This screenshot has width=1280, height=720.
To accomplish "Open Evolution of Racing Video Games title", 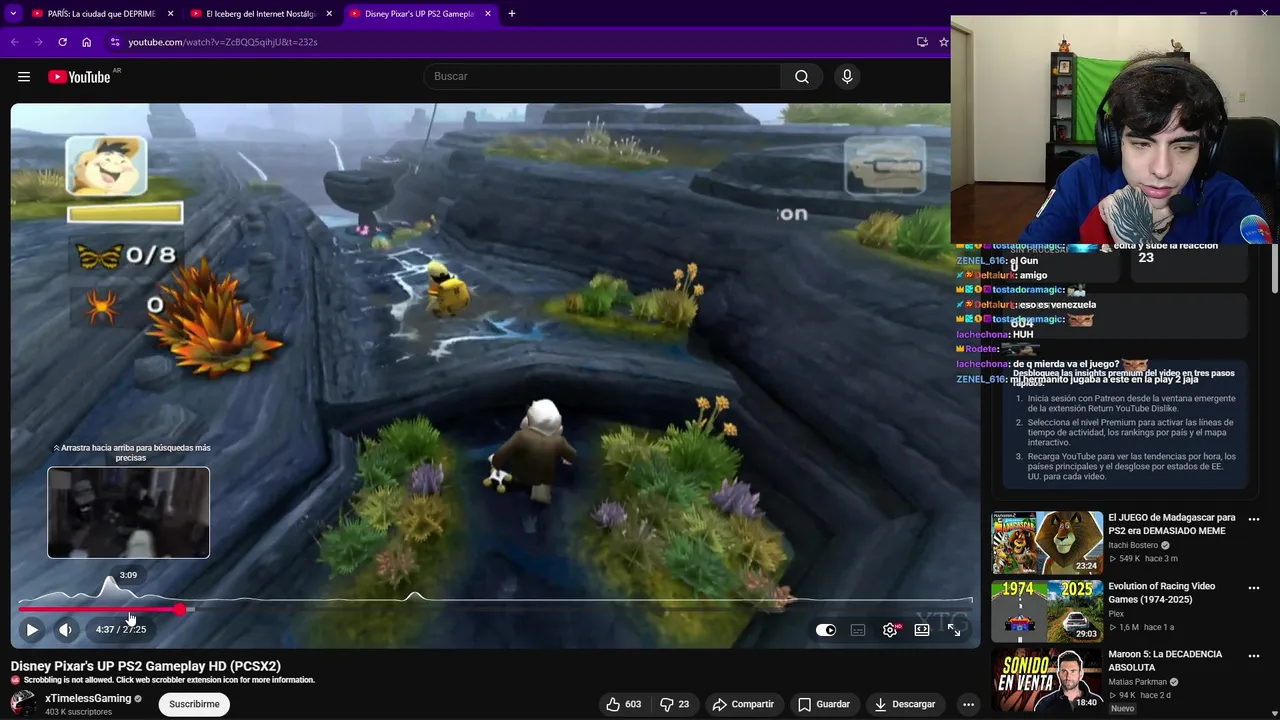I will click(1162, 592).
